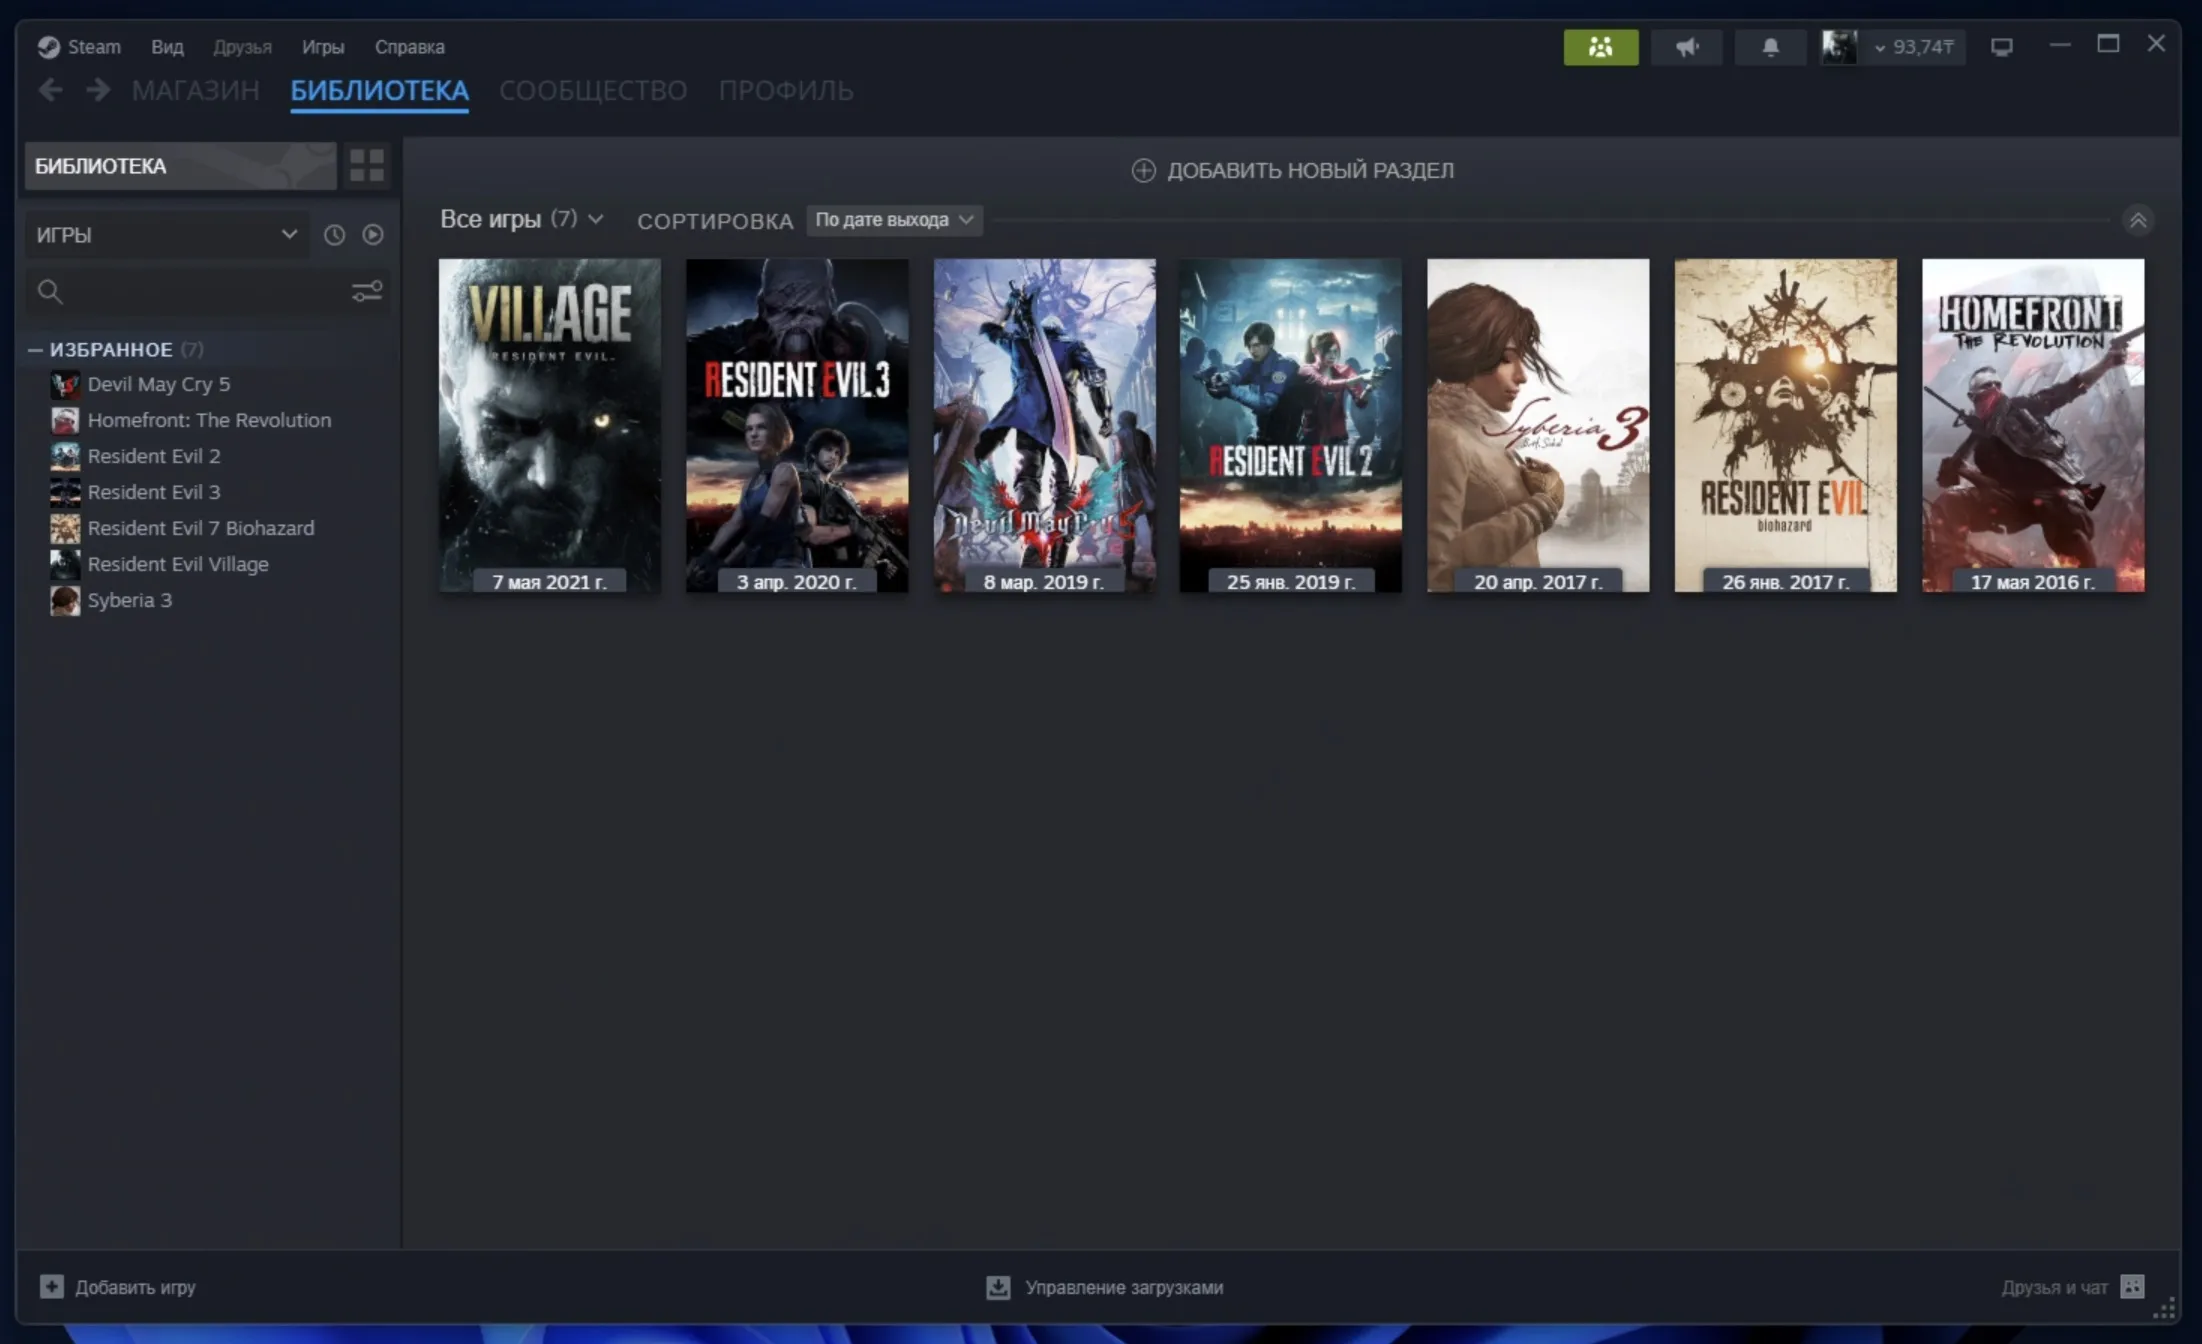The width and height of the screenshot is (2202, 1344).
Task: Select Resident Evil 2 in sidebar
Action: (154, 456)
